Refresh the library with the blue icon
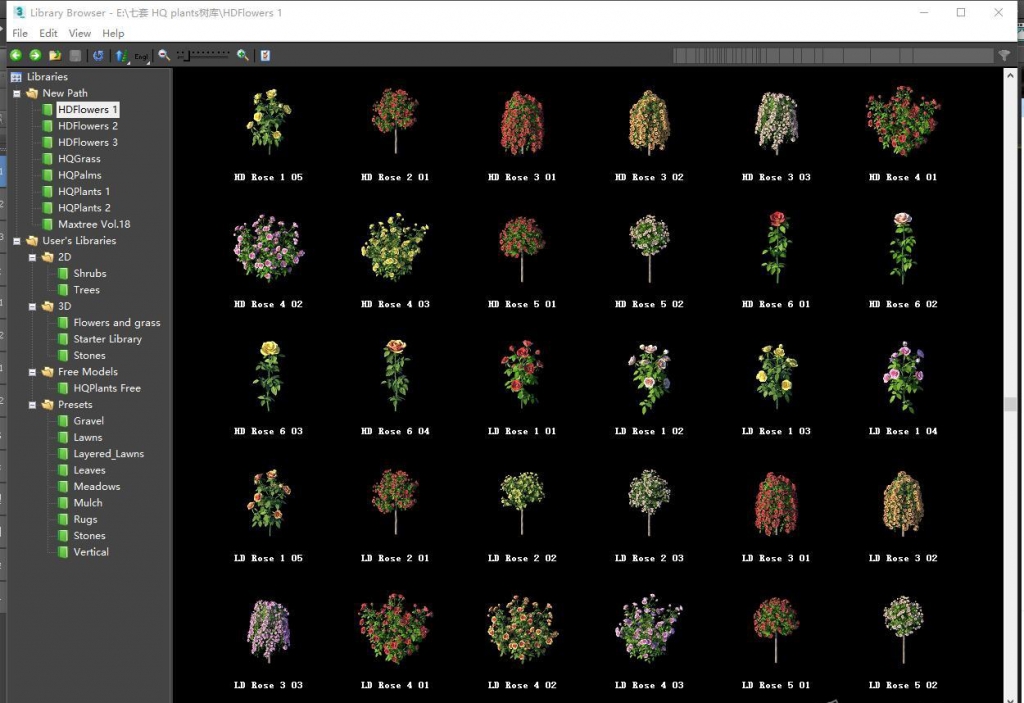The width and height of the screenshot is (1024, 703). tap(98, 56)
